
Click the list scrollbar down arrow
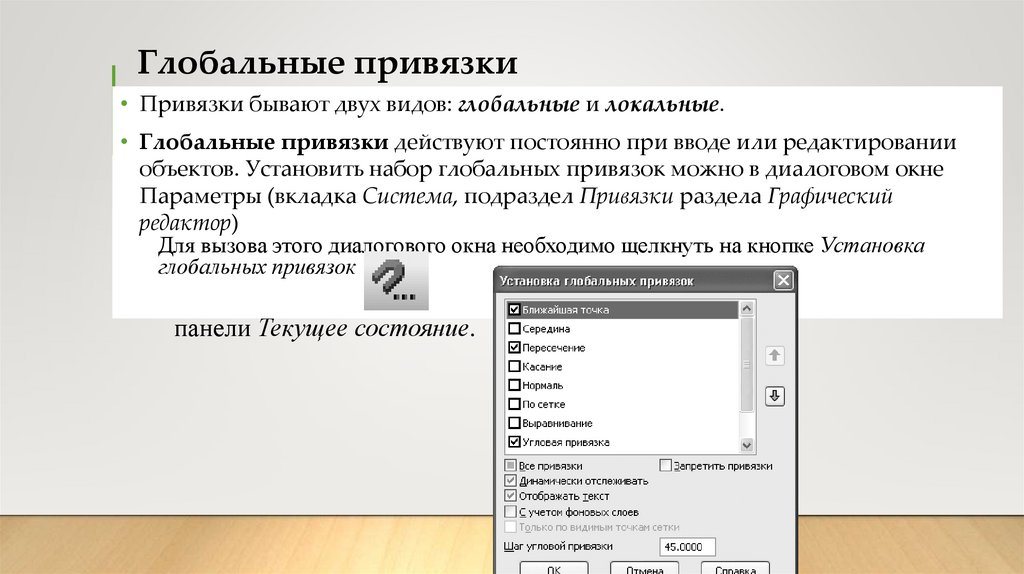point(747,445)
